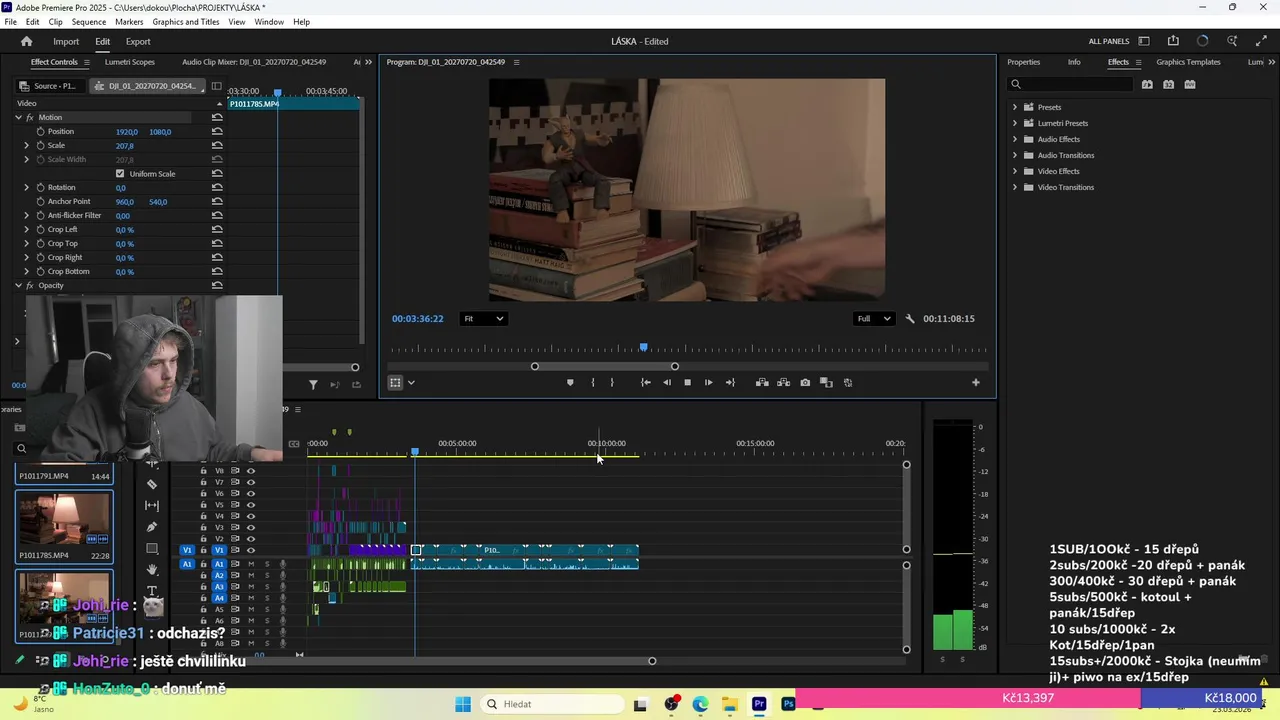
Task: Toggle the lock on track V5
Action: [x=204, y=504]
